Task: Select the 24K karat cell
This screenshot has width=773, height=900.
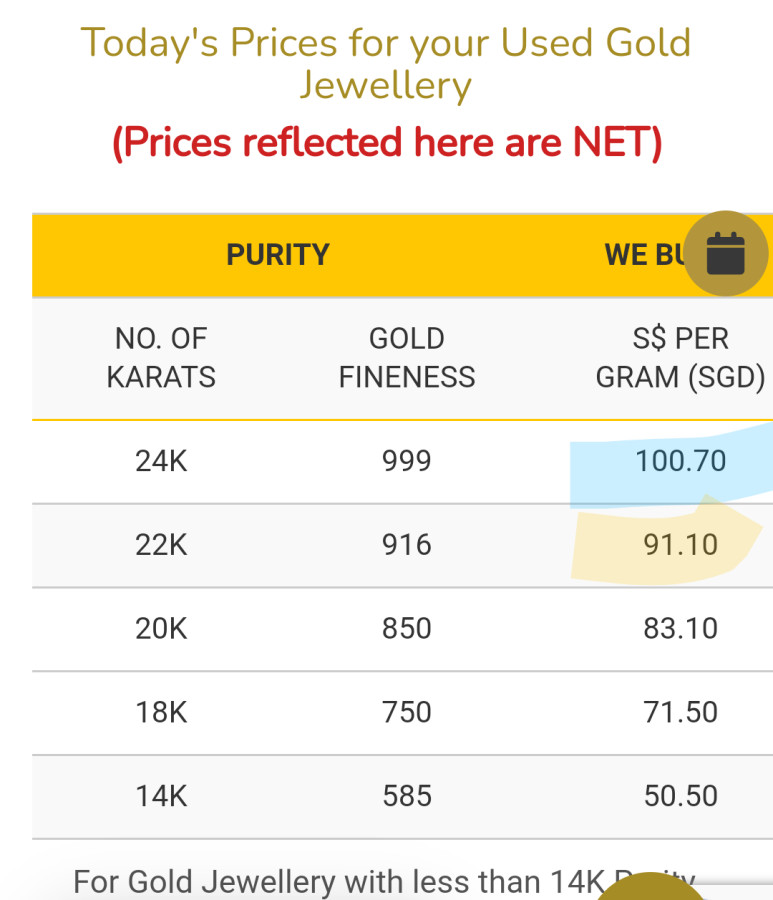Action: coord(161,462)
